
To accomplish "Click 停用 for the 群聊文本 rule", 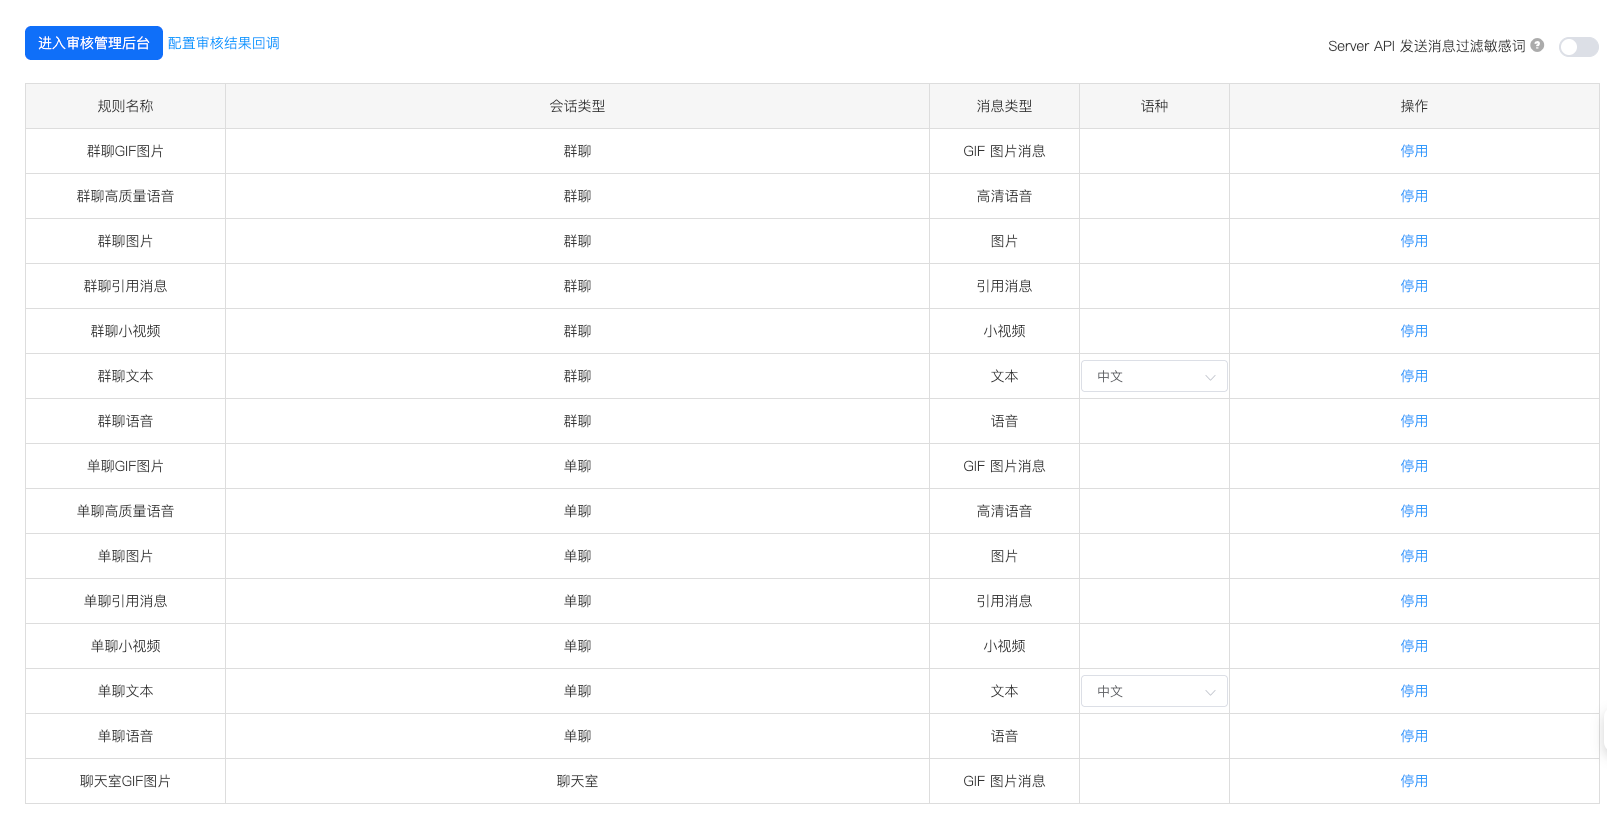I will (1414, 376).
